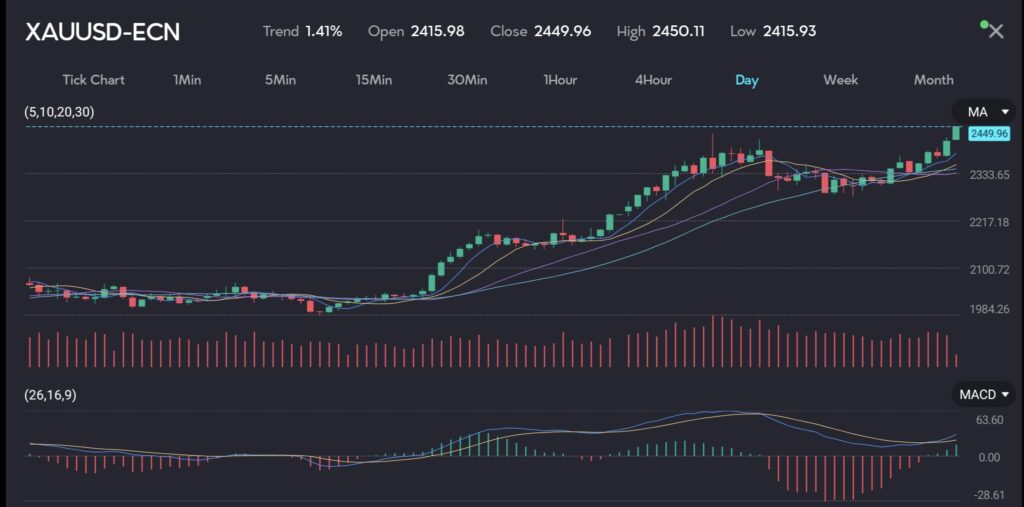Click the active Day timeframe tab

746,80
